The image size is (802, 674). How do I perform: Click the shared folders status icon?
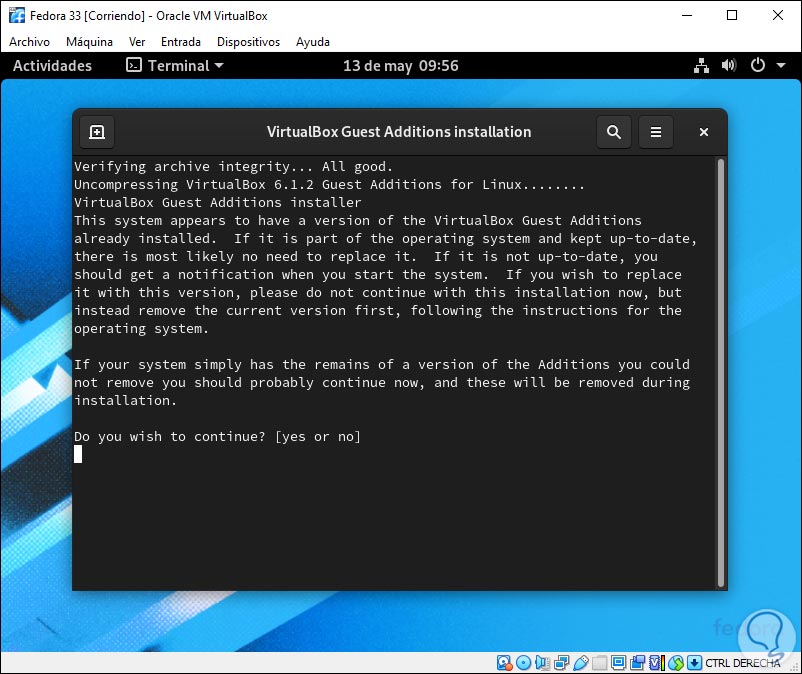click(x=599, y=663)
